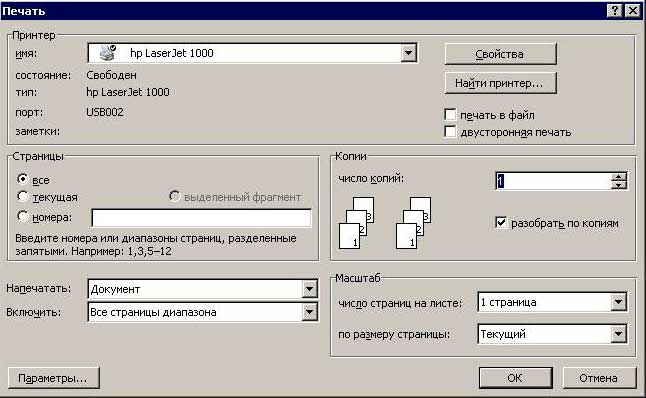
Task: Click the collated pages illustration on the left
Action: tap(356, 222)
